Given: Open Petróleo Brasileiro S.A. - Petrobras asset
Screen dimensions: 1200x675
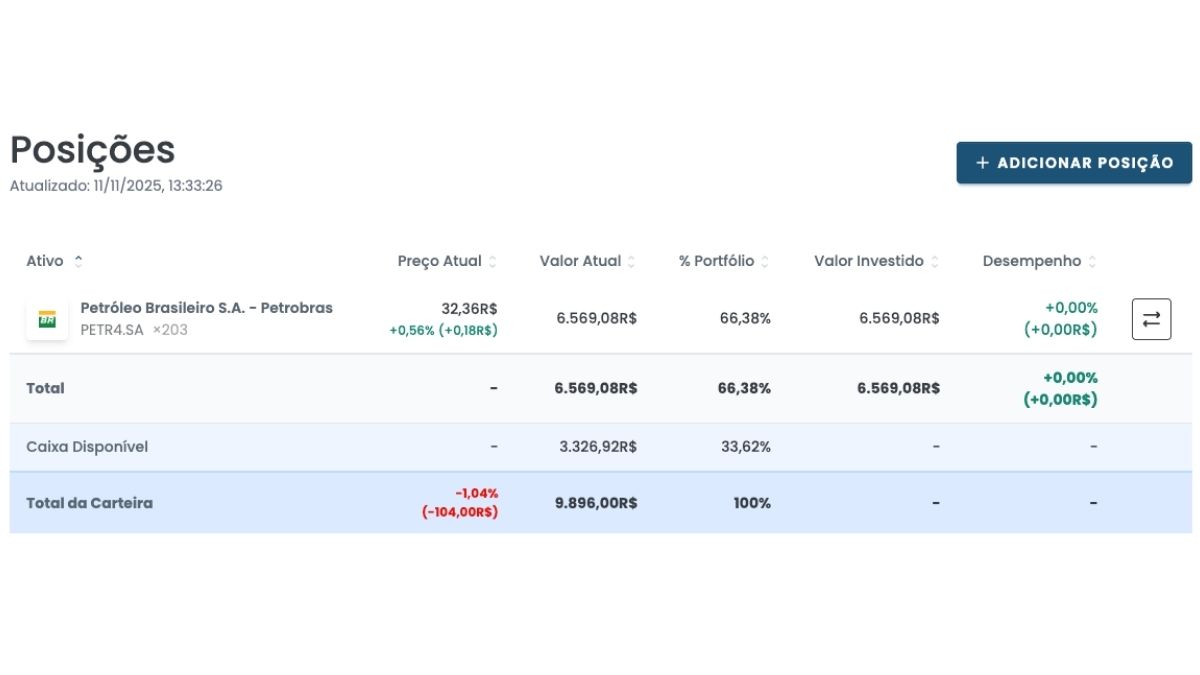Looking at the screenshot, I should (206, 308).
